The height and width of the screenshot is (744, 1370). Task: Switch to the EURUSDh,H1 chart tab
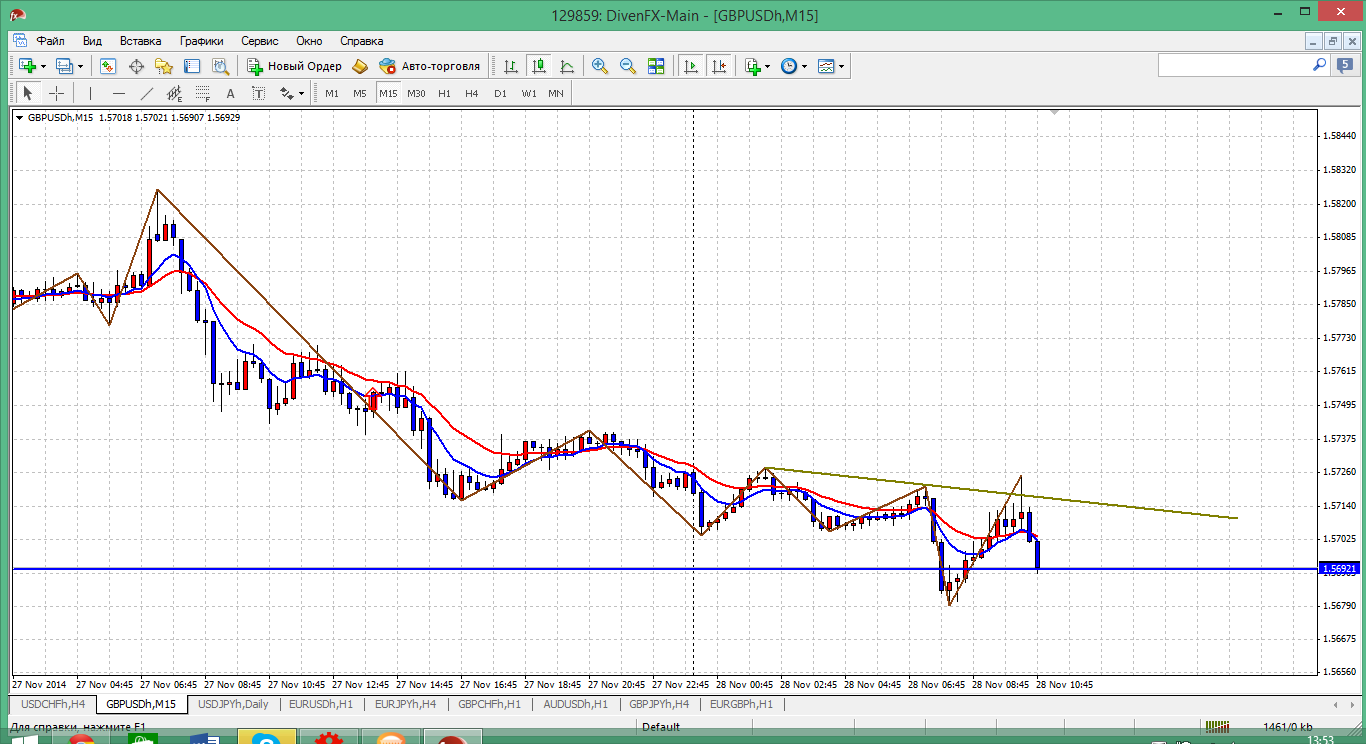(321, 704)
